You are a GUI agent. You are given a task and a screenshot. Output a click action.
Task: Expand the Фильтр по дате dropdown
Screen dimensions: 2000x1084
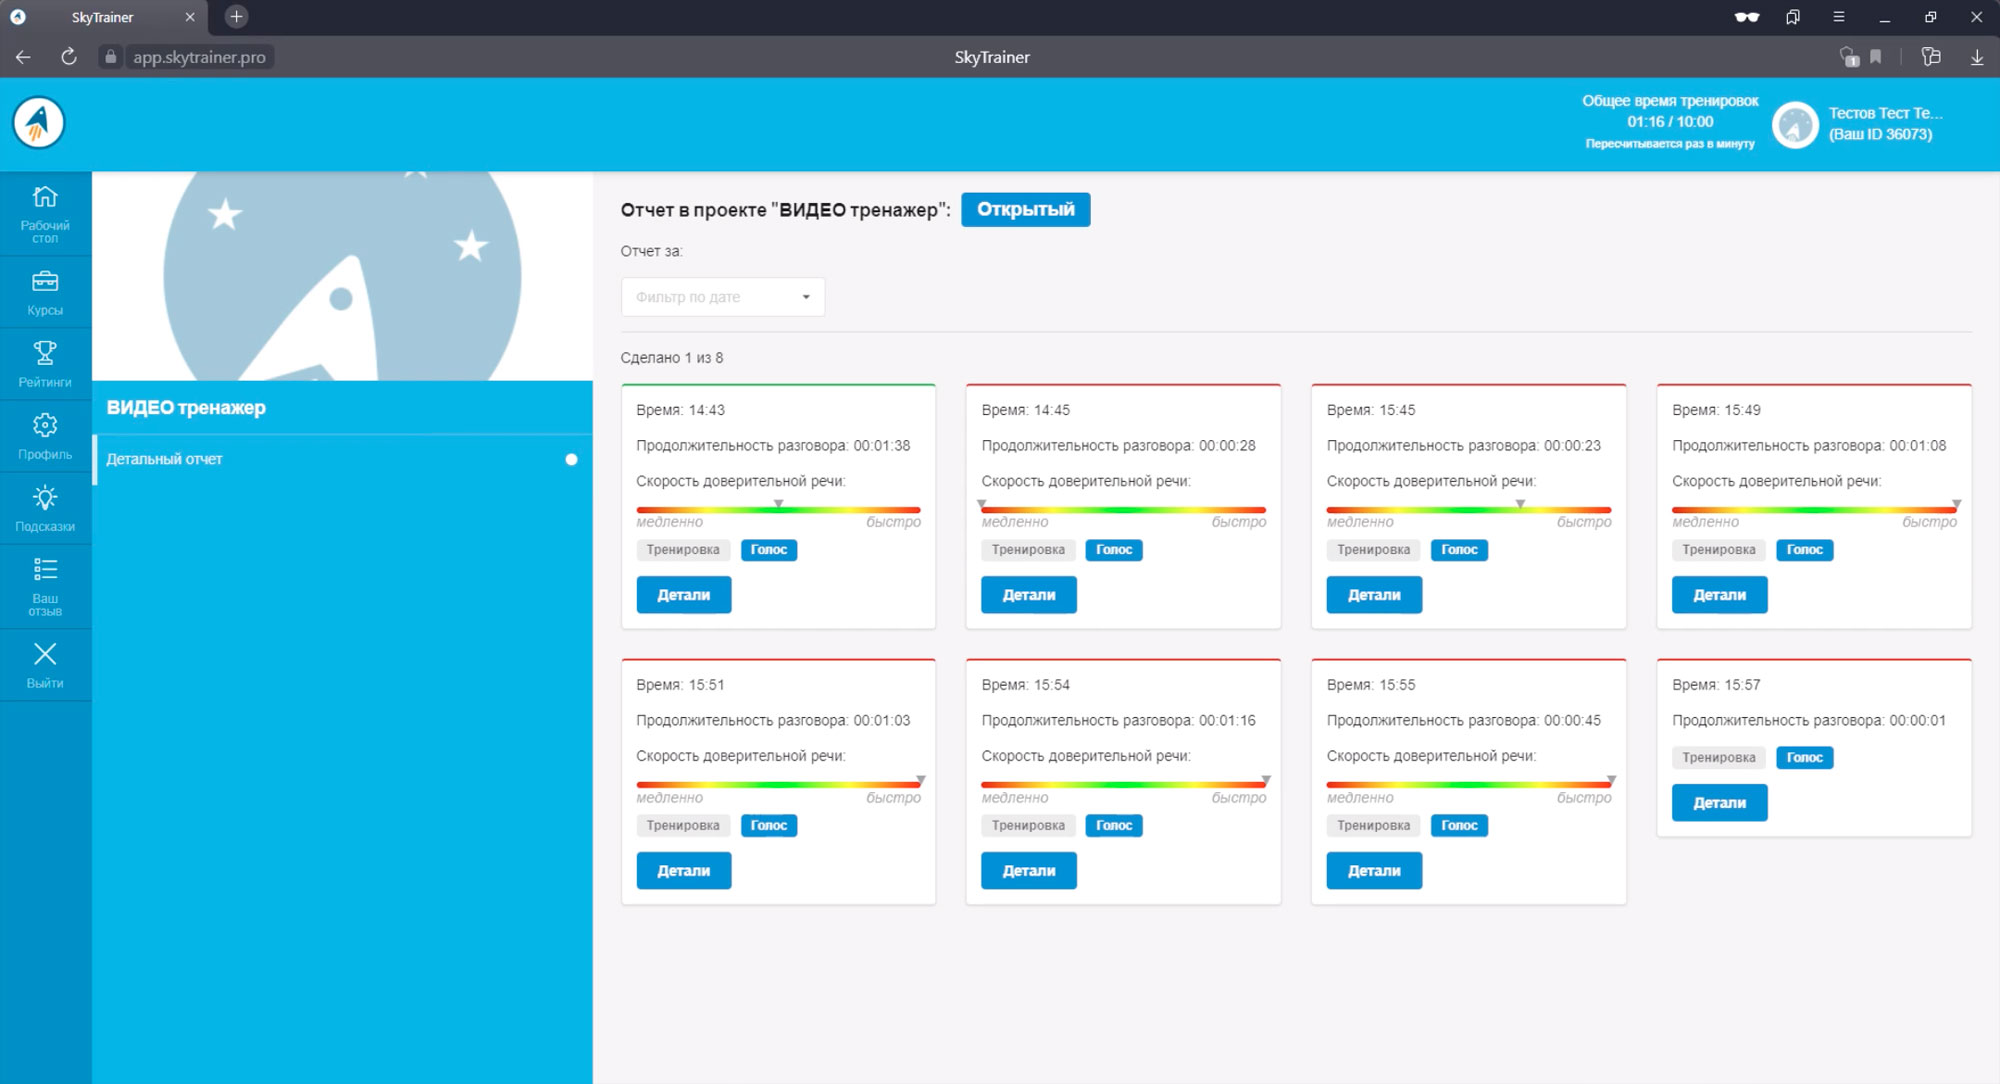tap(722, 297)
